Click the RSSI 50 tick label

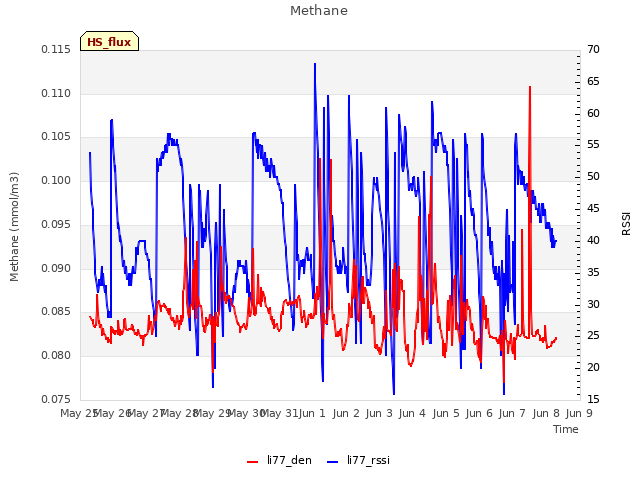pos(593,177)
